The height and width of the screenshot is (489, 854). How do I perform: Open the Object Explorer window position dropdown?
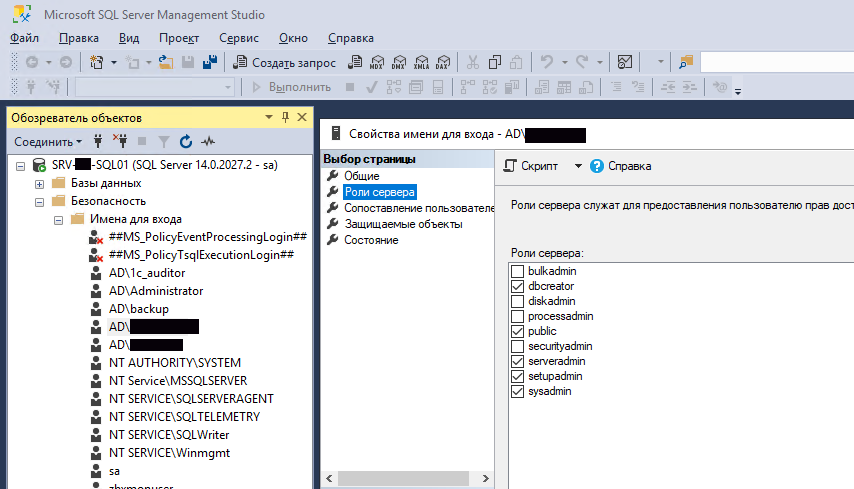[269, 117]
